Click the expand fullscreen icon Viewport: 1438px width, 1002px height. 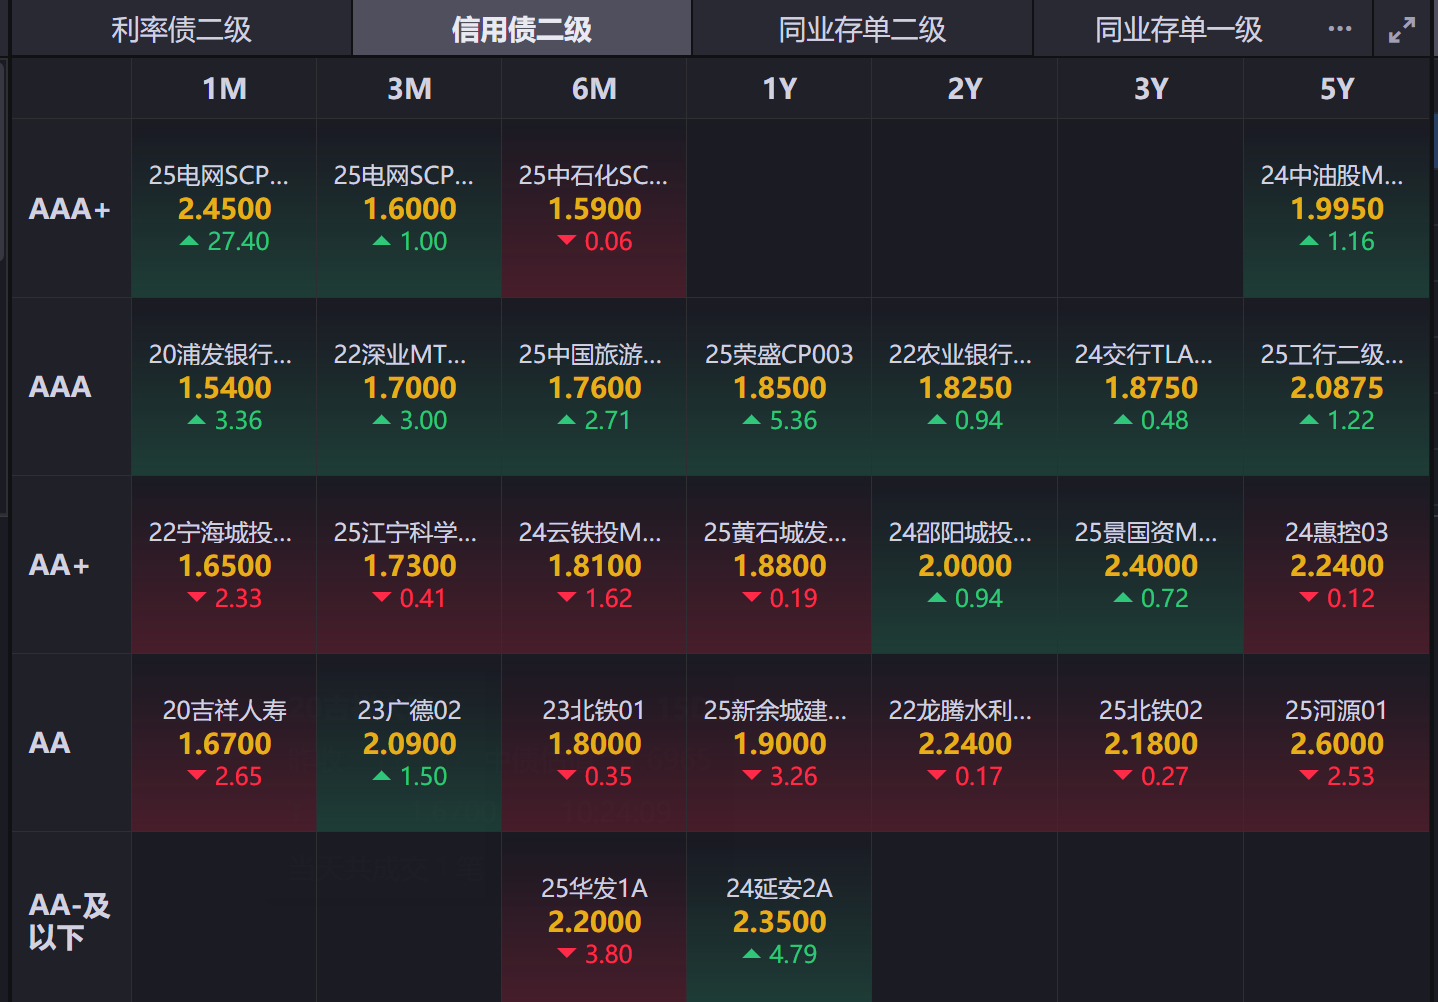[1402, 30]
